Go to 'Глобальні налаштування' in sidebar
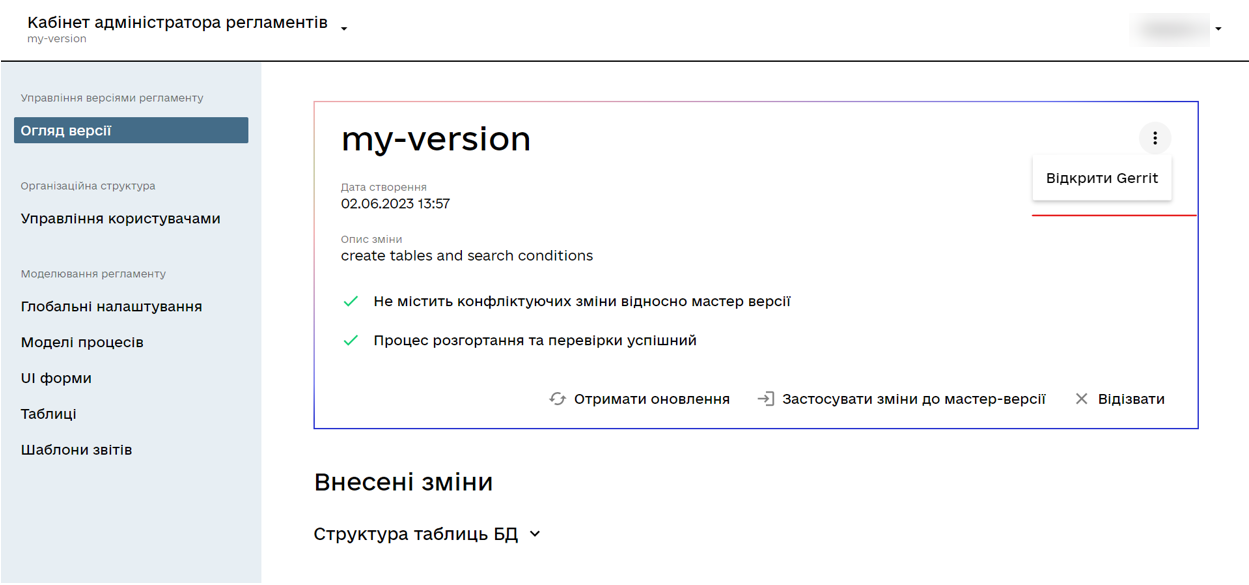1249x585 pixels. [112, 306]
